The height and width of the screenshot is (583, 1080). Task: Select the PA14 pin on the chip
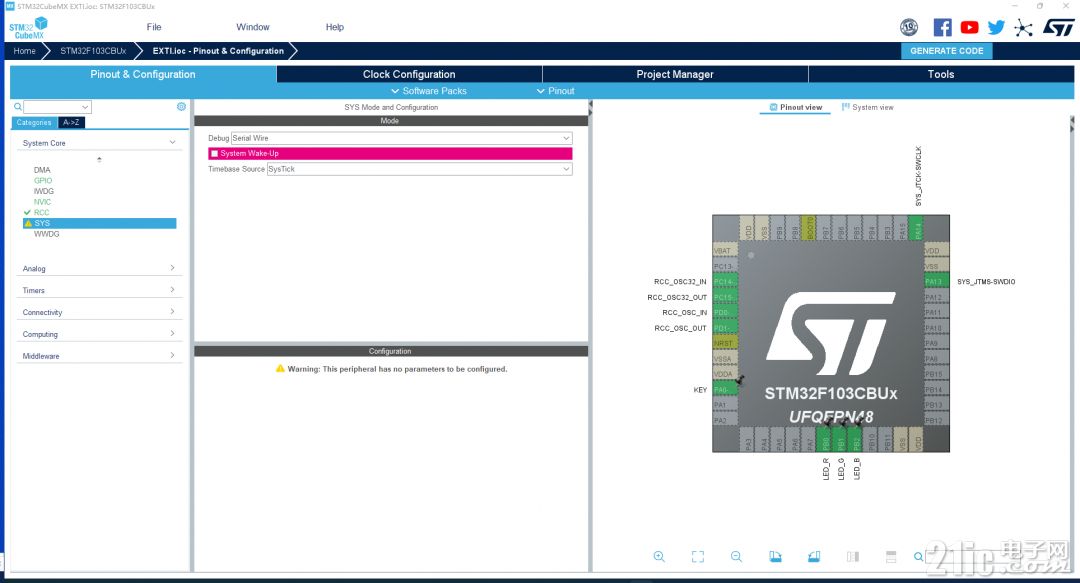coord(915,227)
